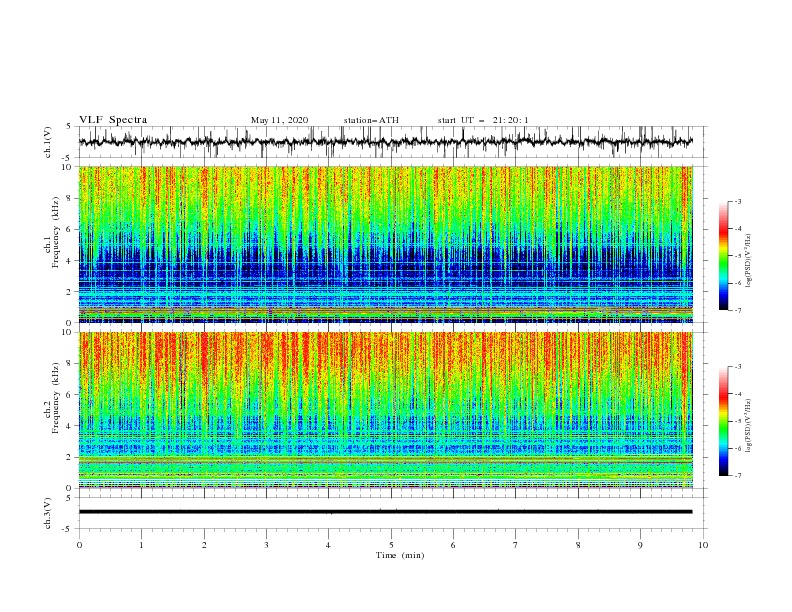Click the ch.2 spectrogram color bar
The image size is (792, 612).
click(724, 421)
